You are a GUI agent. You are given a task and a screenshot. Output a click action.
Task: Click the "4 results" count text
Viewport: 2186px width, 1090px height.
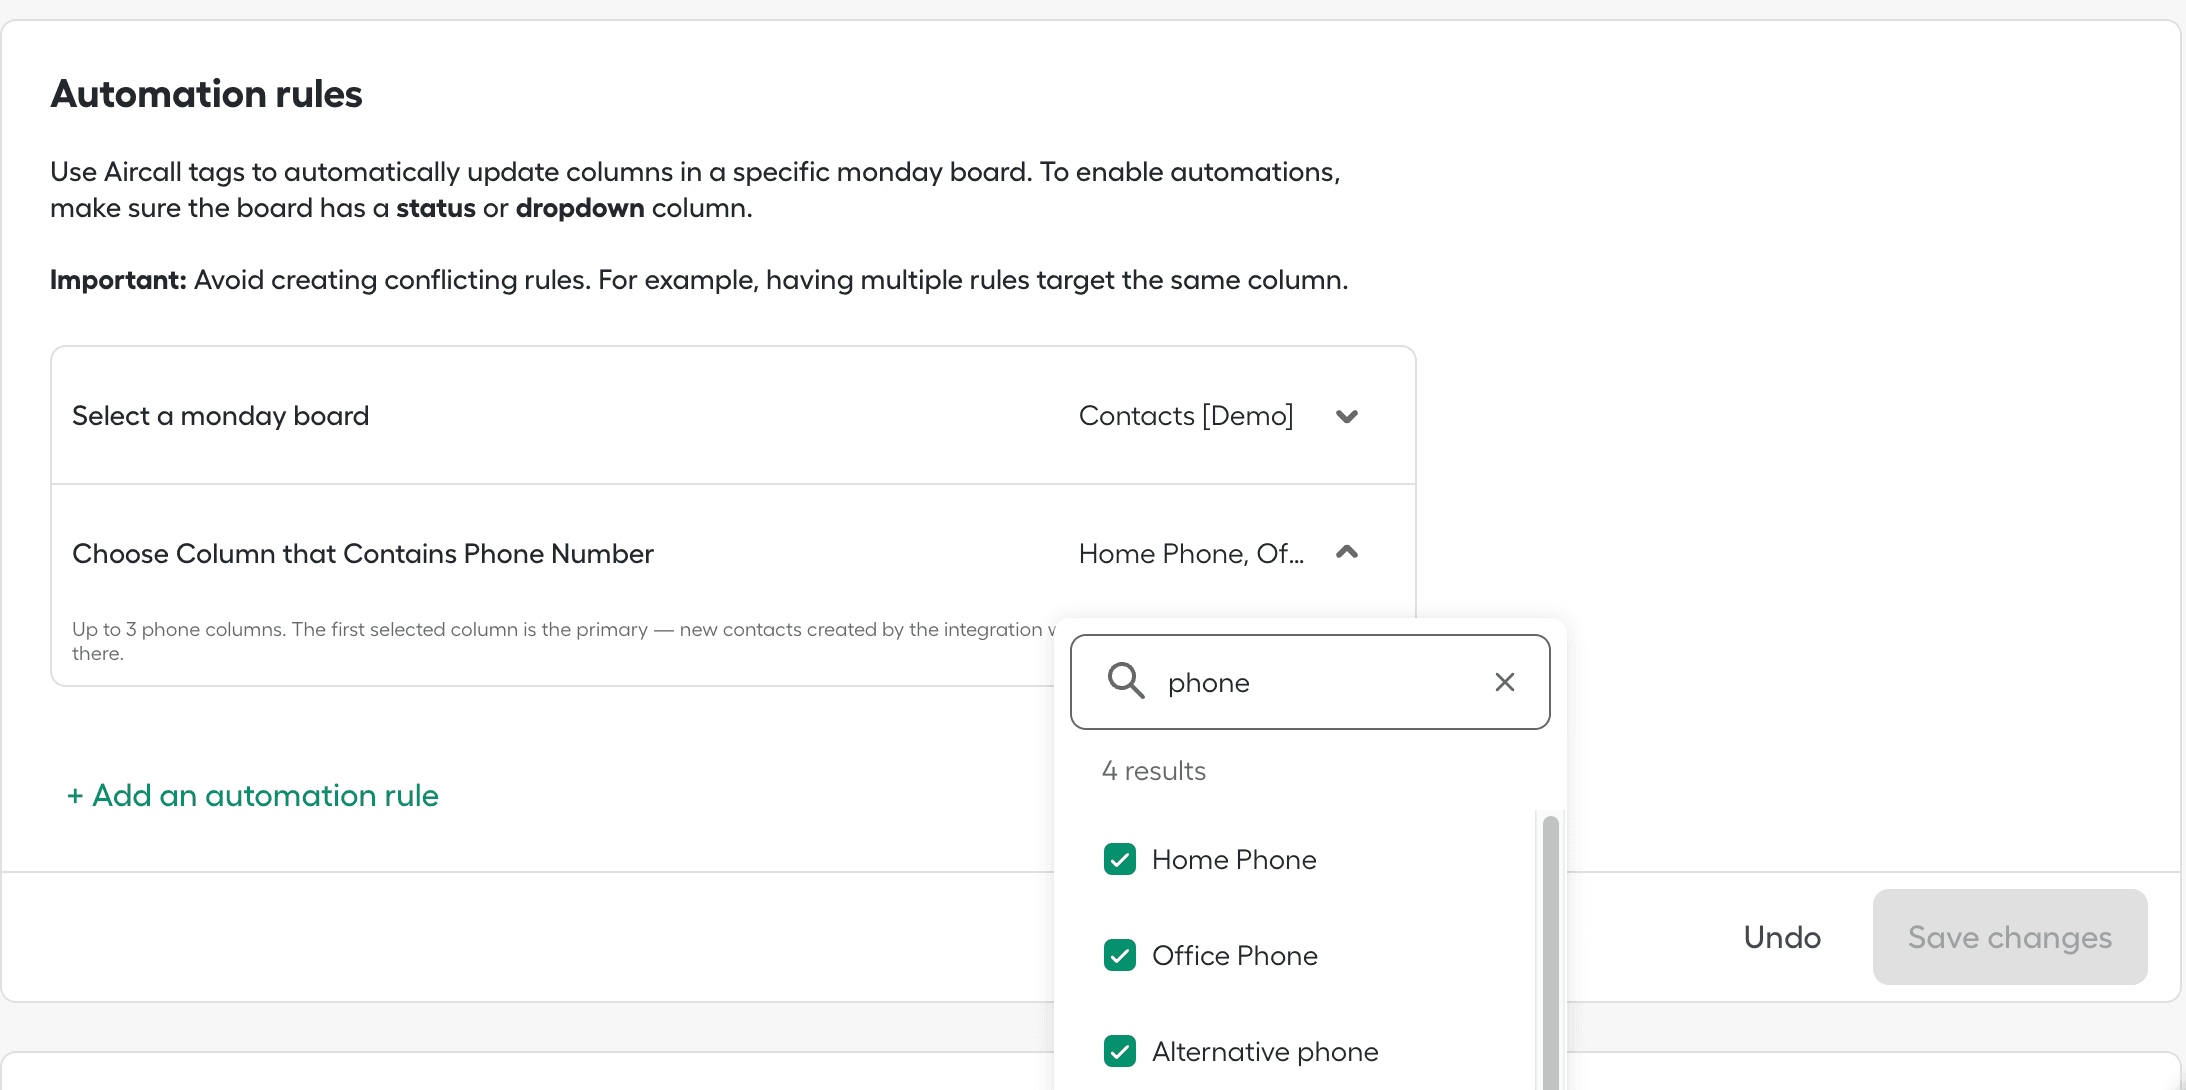(1154, 771)
